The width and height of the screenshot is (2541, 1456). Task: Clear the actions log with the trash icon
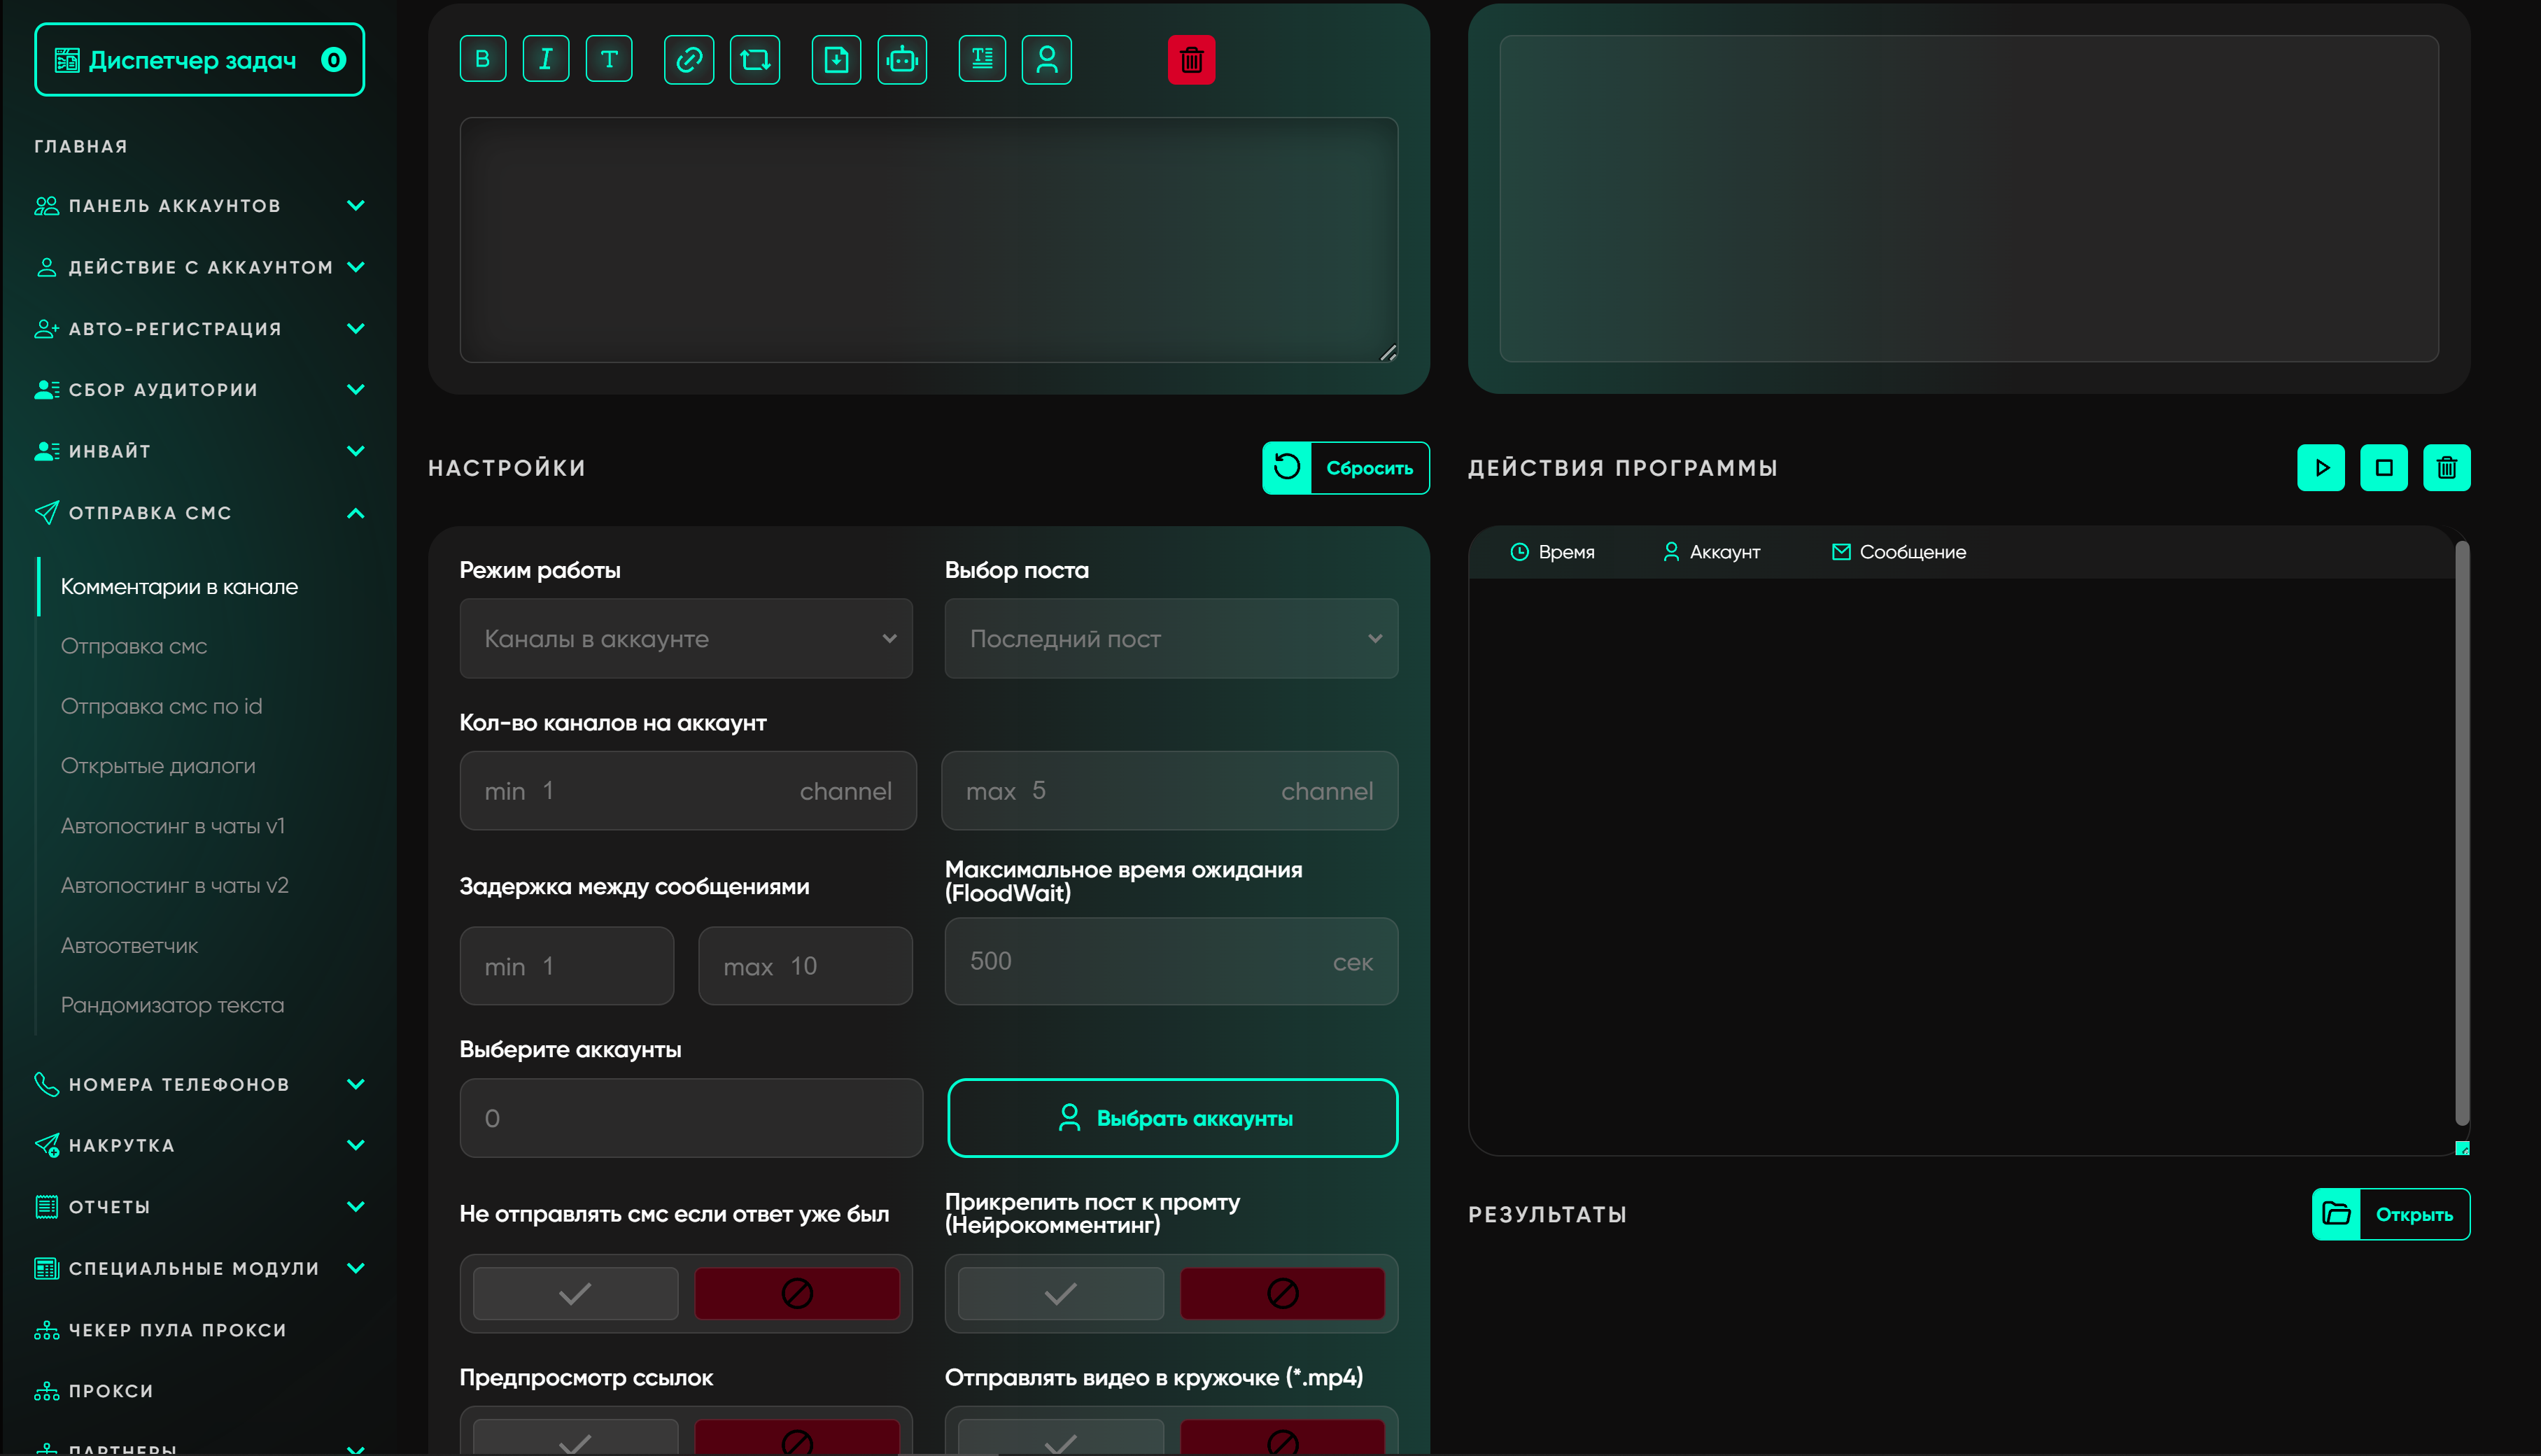(x=2446, y=467)
